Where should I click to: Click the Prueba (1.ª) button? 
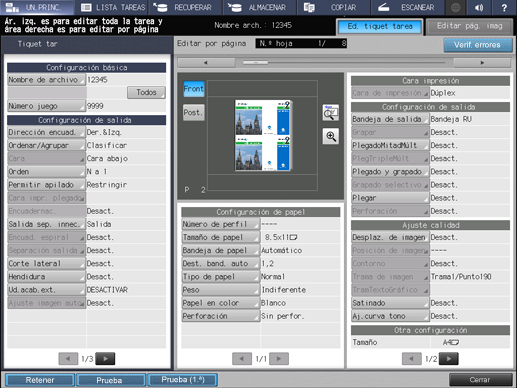coord(183,380)
